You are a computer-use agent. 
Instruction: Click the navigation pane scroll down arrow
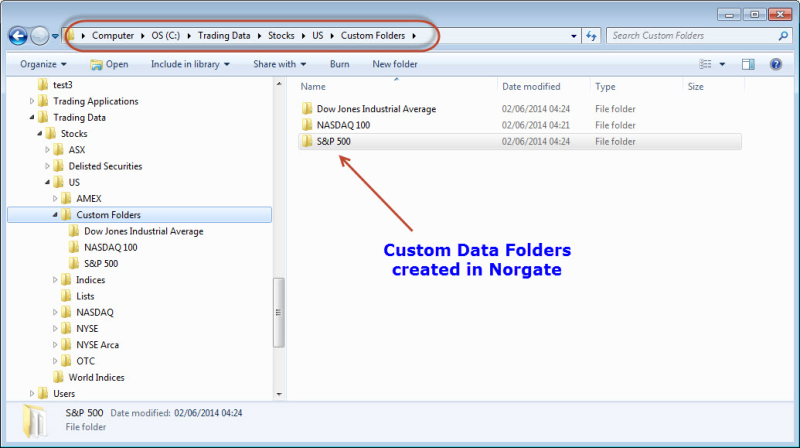(279, 394)
